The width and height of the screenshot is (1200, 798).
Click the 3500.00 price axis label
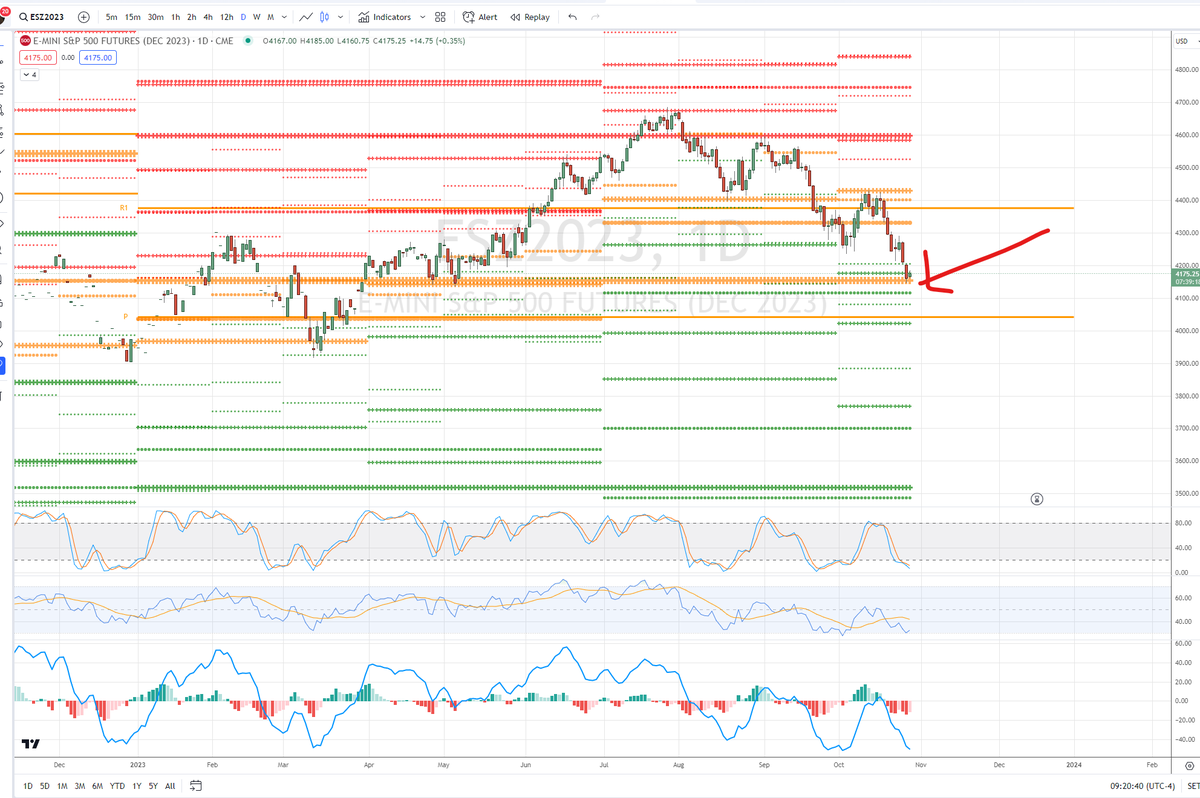click(1188, 494)
